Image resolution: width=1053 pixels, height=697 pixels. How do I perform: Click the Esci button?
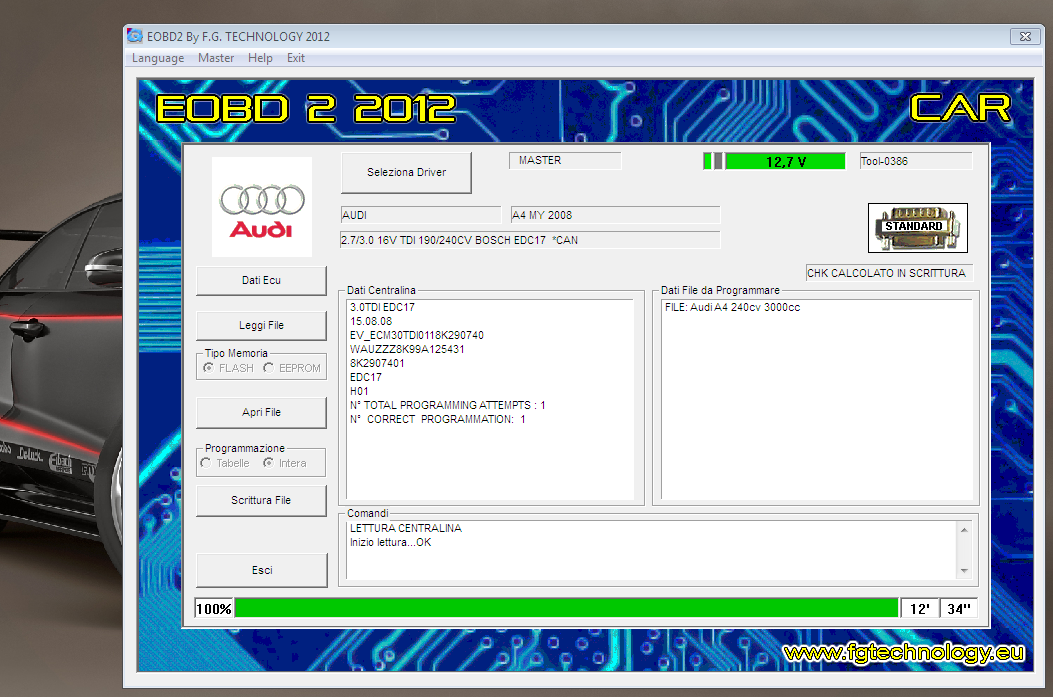tap(261, 570)
